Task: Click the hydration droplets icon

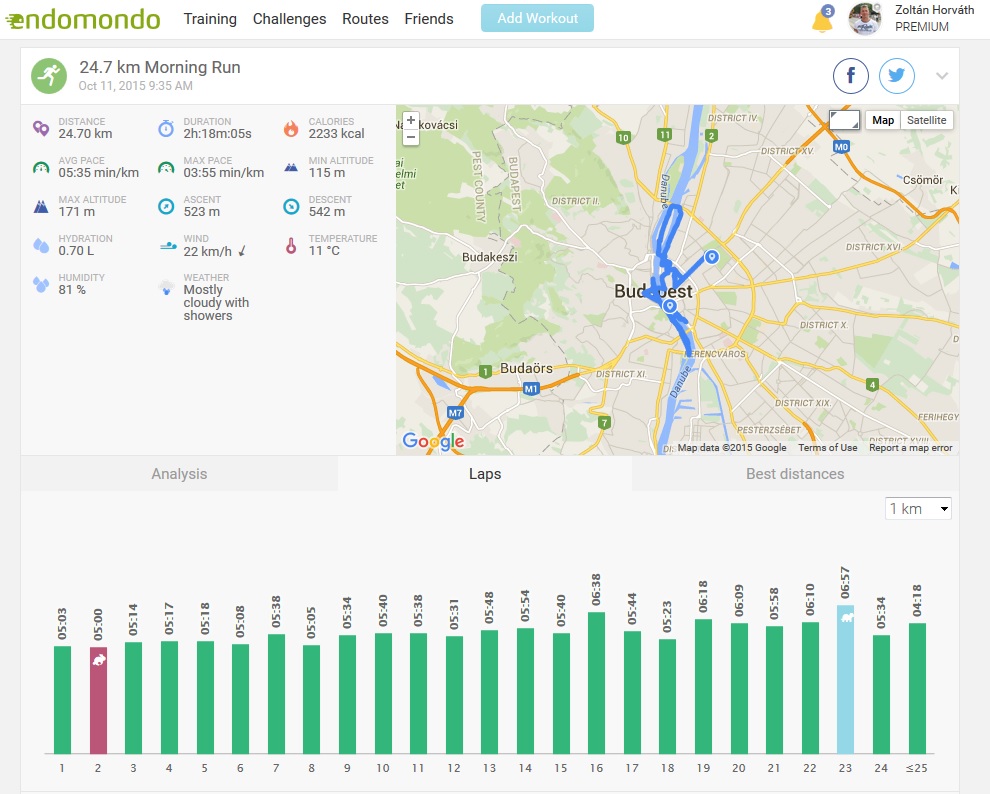Action: pyautogui.click(x=41, y=246)
